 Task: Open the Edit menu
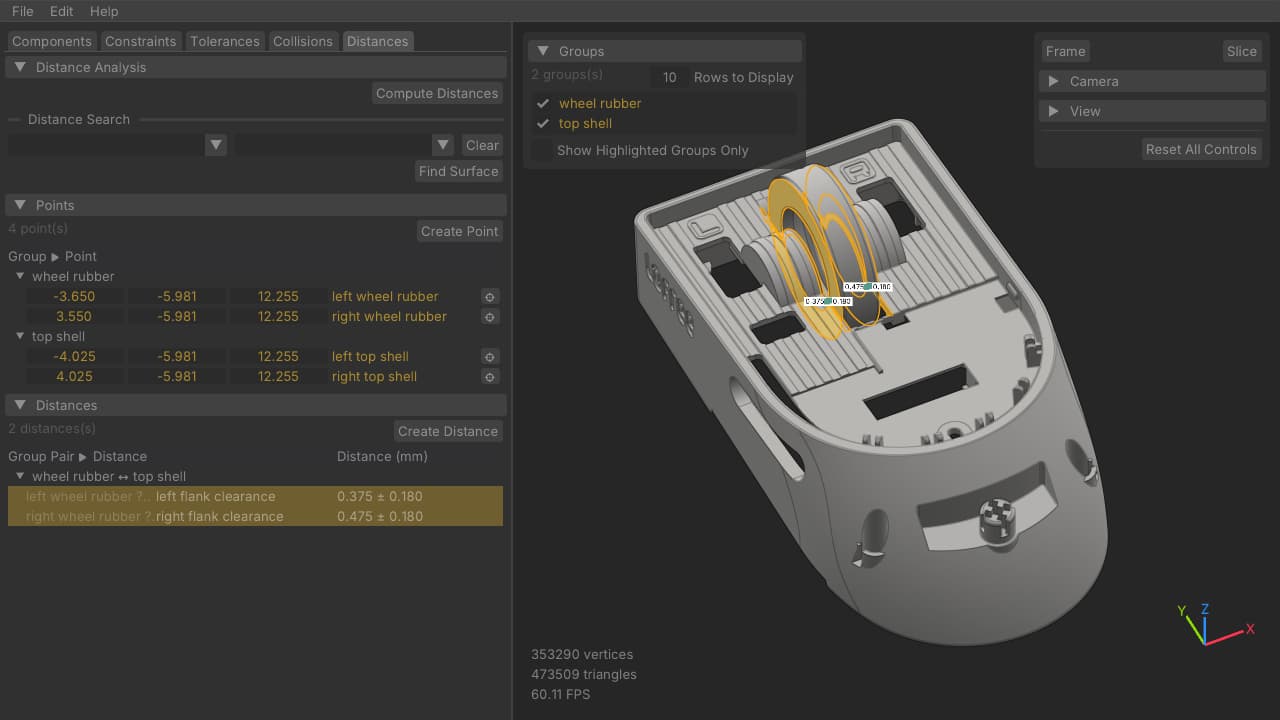coord(62,11)
